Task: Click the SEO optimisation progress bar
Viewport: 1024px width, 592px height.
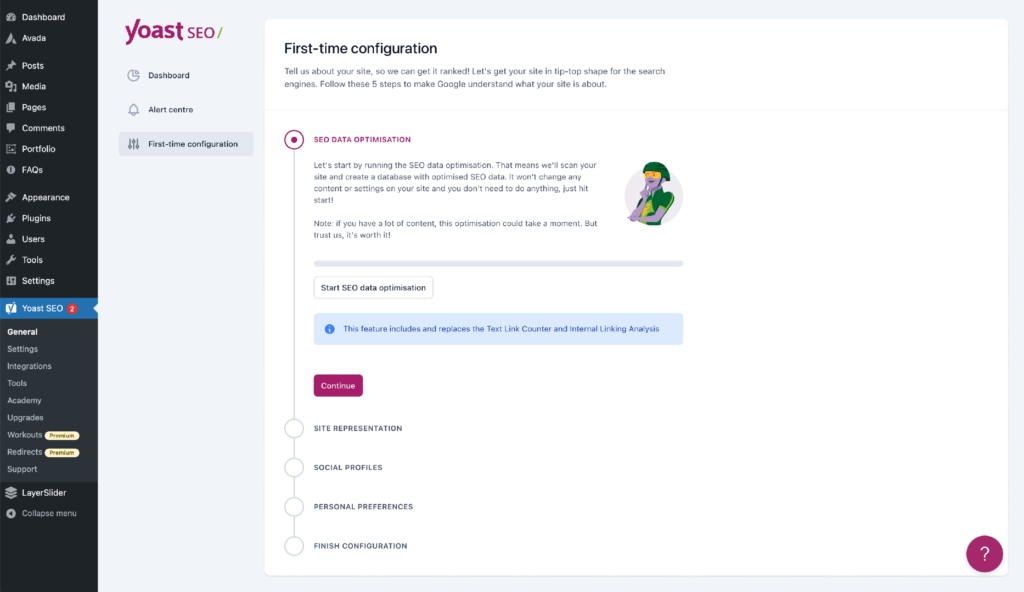Action: [x=498, y=263]
